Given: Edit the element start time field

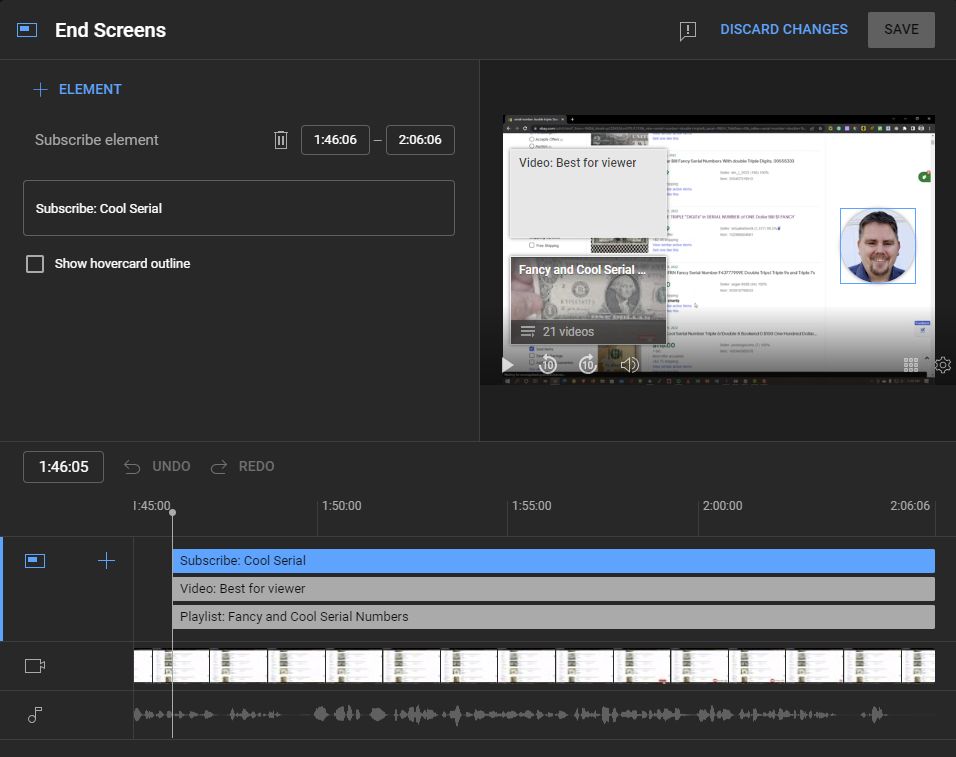Looking at the screenshot, I should (x=335, y=139).
